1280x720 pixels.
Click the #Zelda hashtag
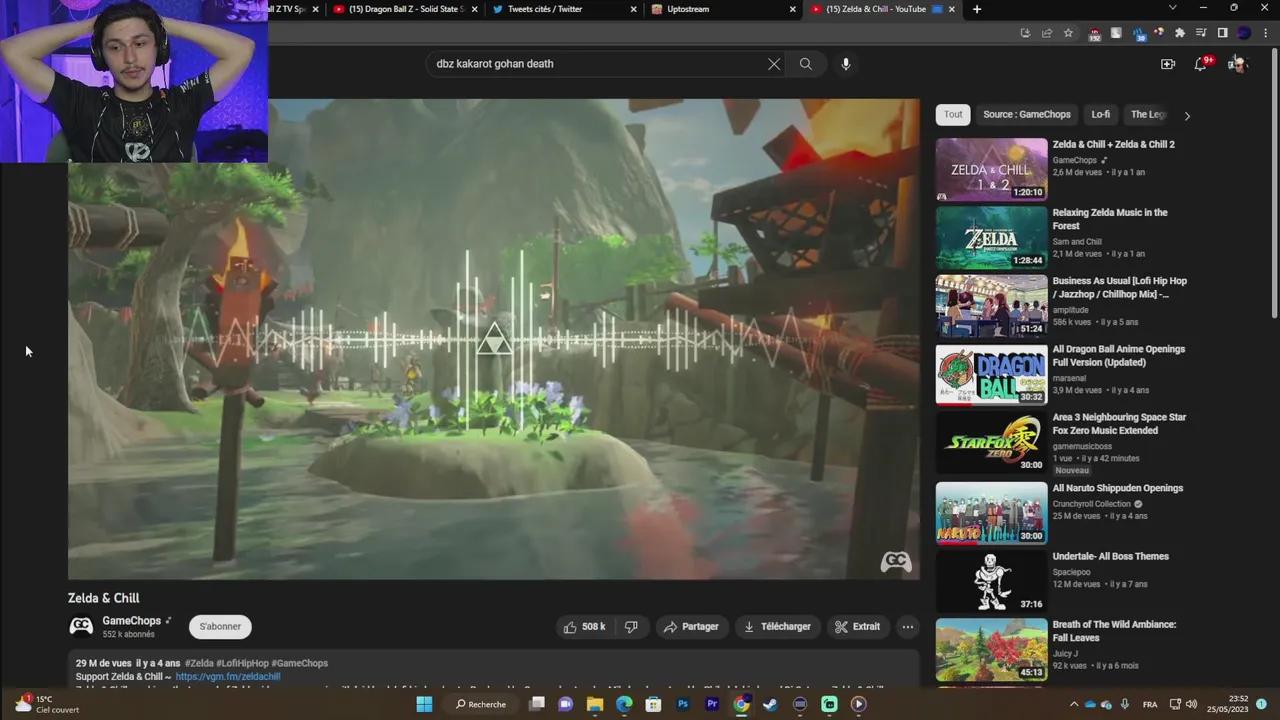[x=199, y=663]
